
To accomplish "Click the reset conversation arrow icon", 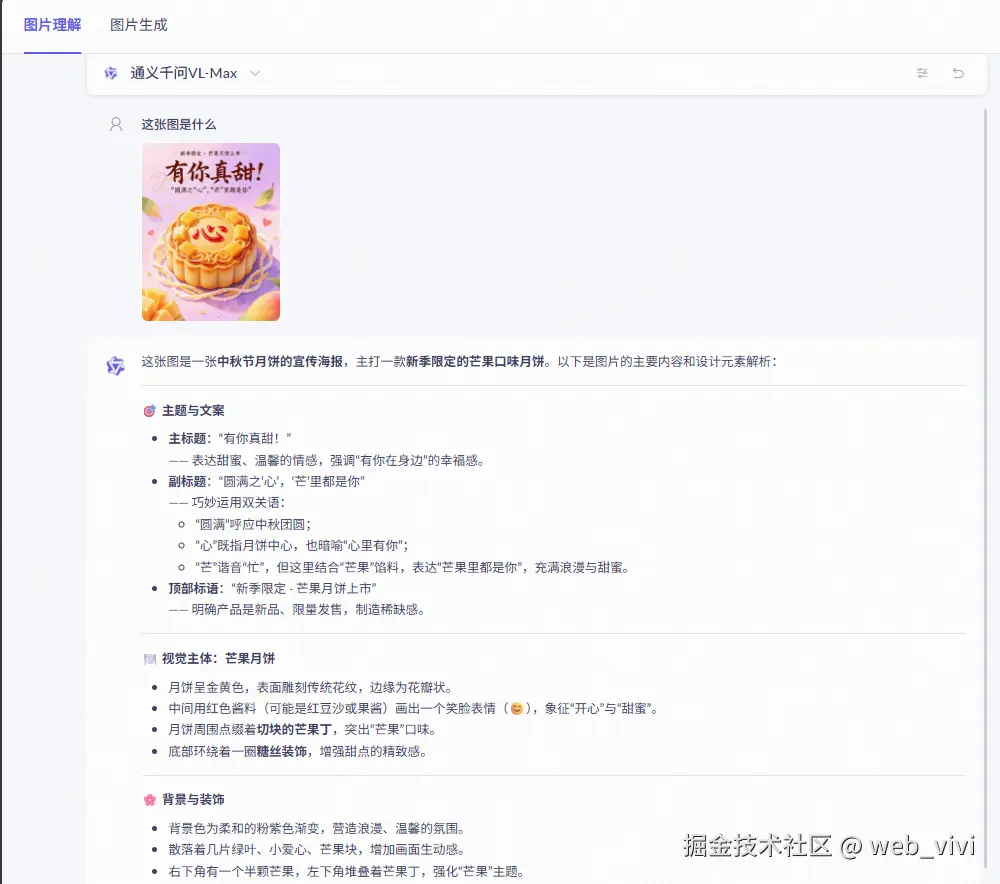I will tap(958, 73).
